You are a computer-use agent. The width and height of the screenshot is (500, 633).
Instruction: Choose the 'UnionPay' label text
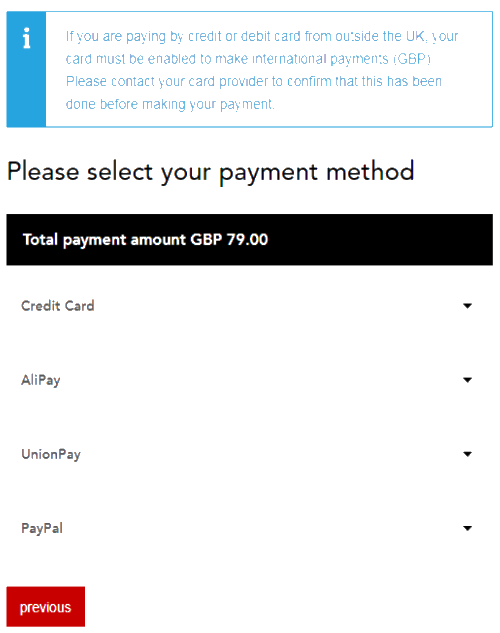(51, 455)
